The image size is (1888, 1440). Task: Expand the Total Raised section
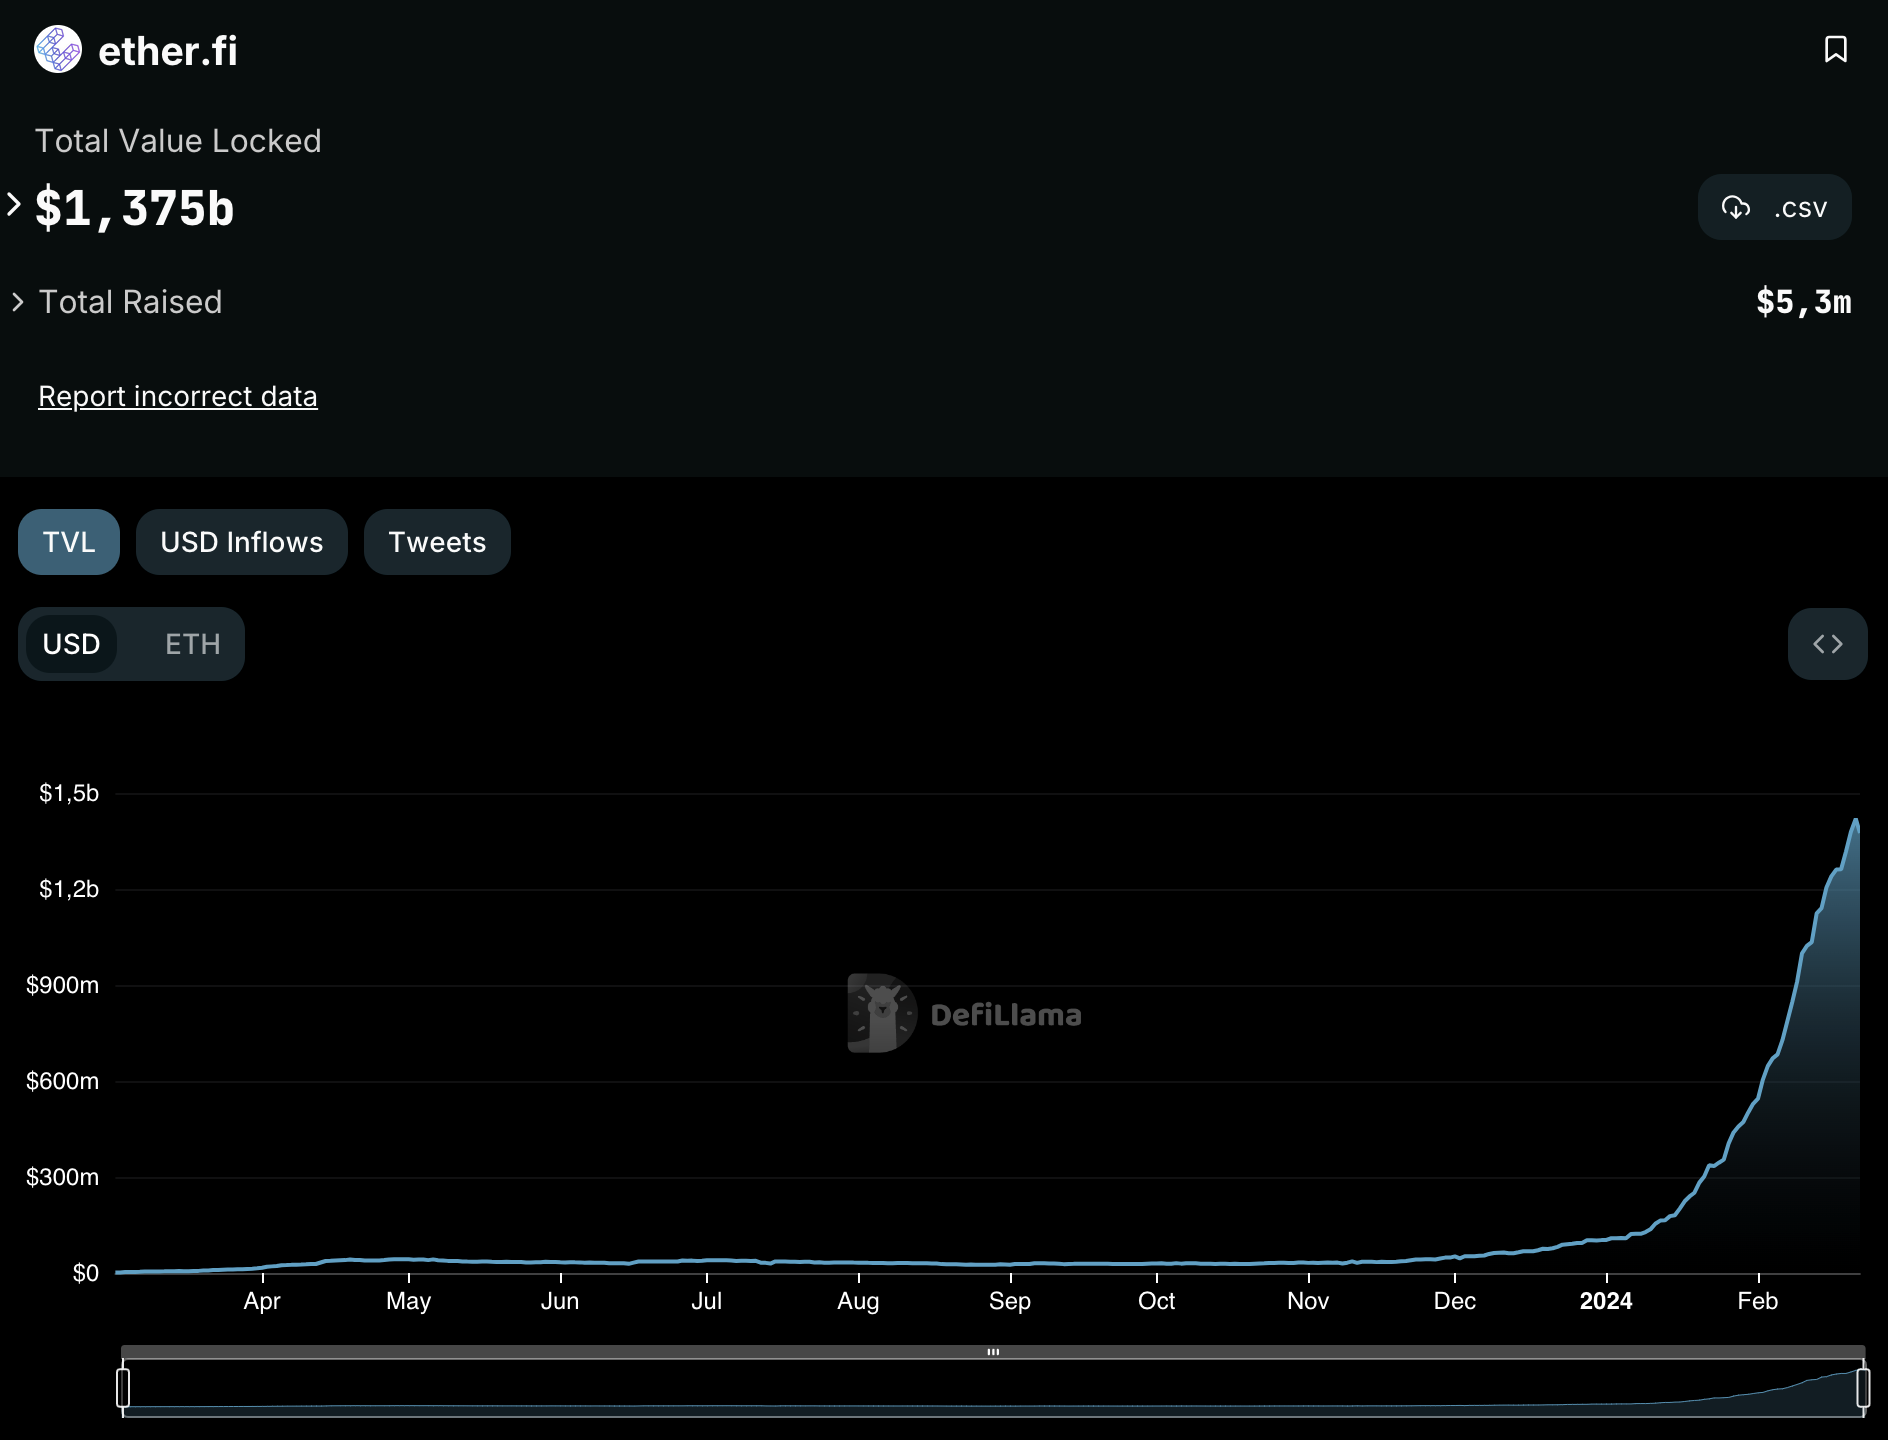[18, 302]
